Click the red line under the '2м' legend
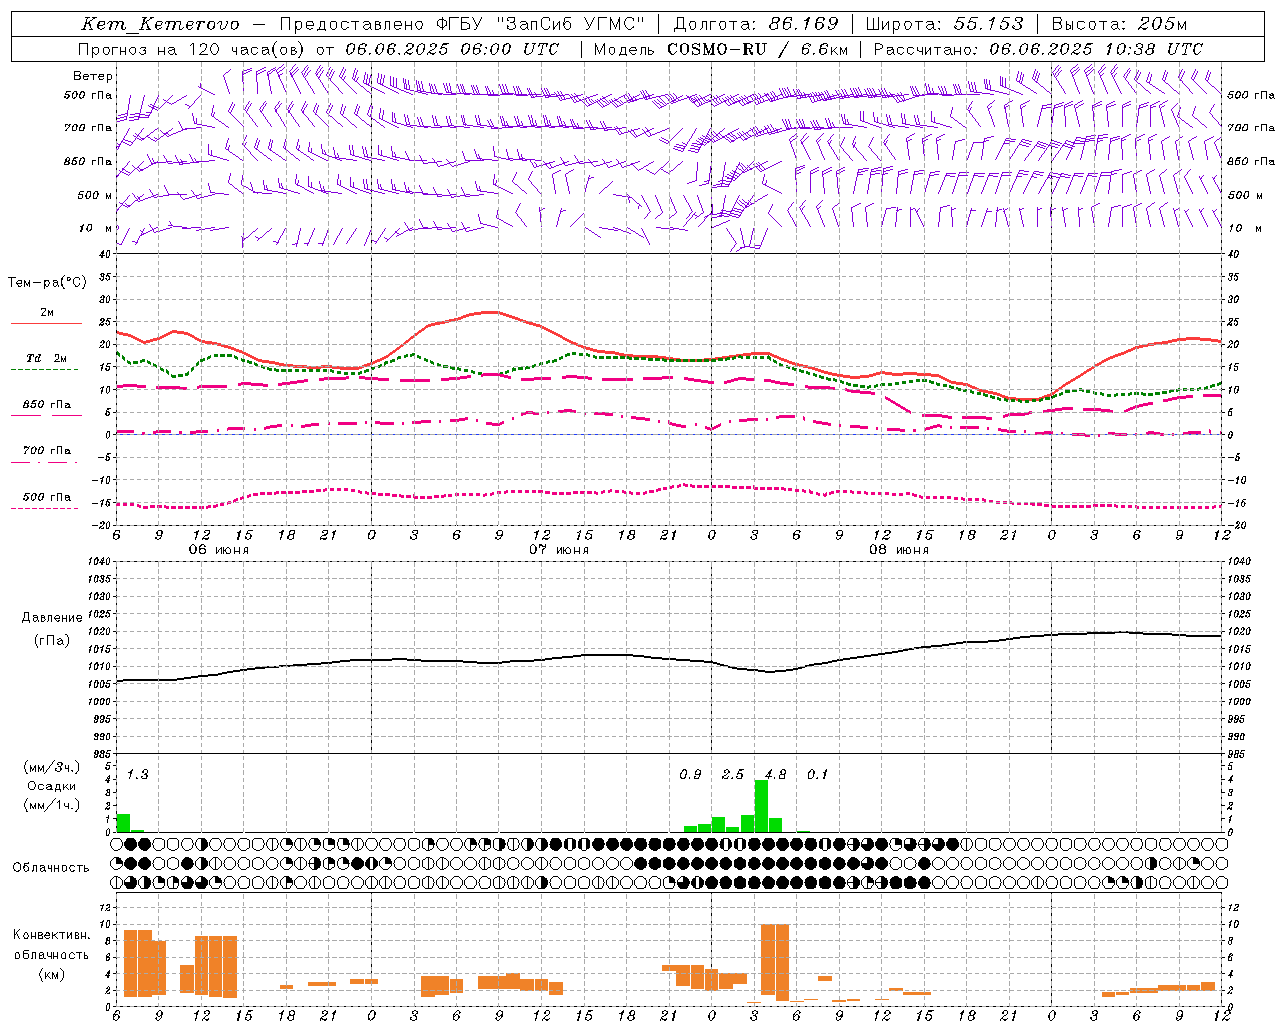 [46, 324]
